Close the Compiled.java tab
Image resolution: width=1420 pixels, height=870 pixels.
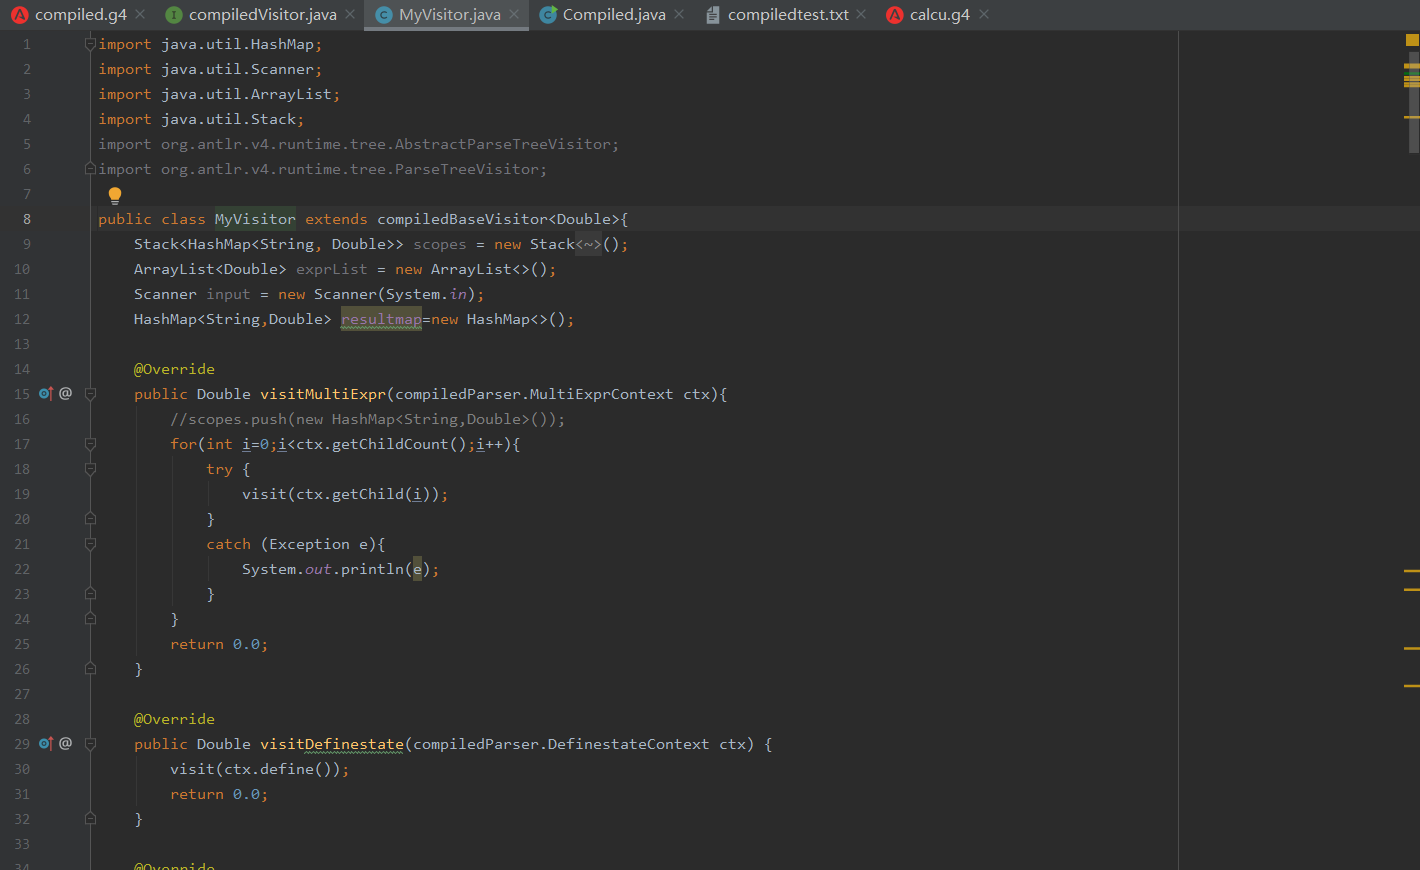tap(679, 14)
